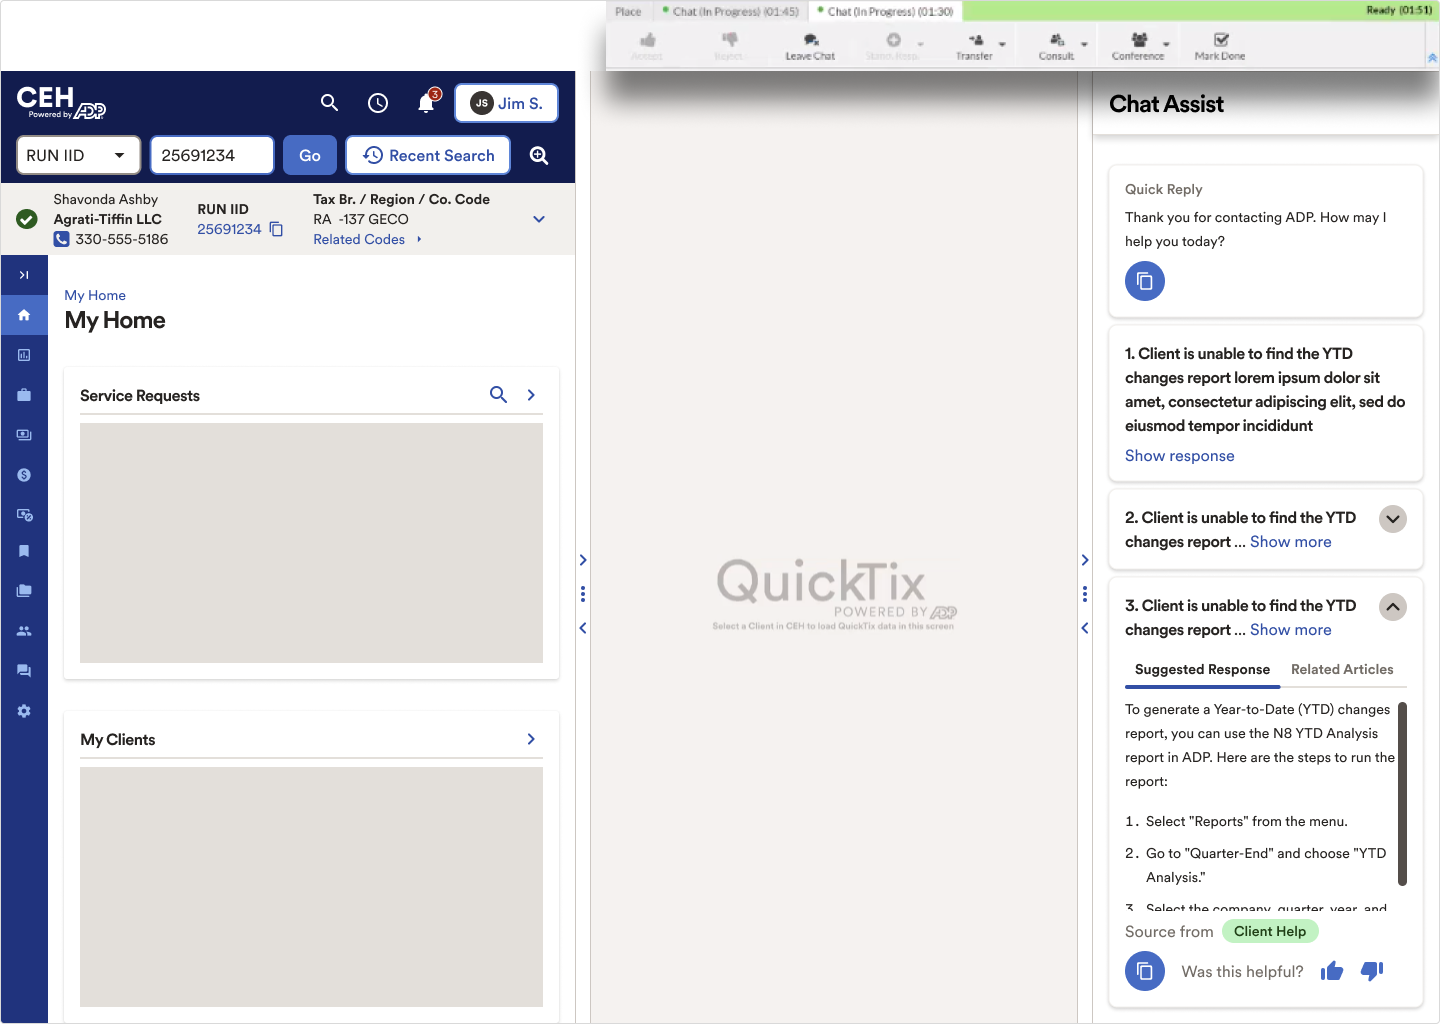
Task: Open the history clock icon
Action: click(x=378, y=103)
